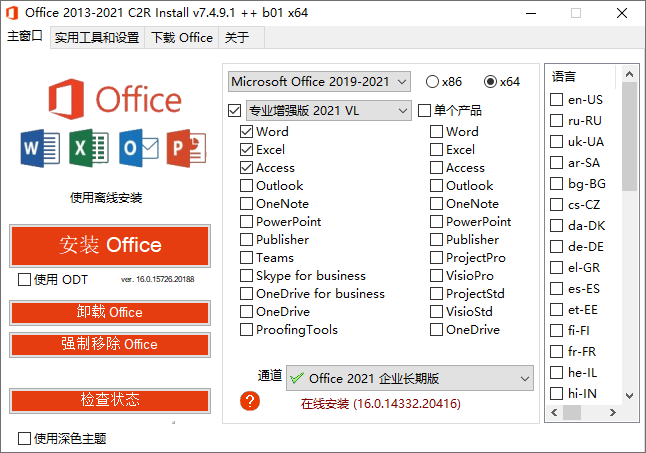Uncheck the Access checkbox in suite list
Screen dimensions: 646x453
click(247, 168)
